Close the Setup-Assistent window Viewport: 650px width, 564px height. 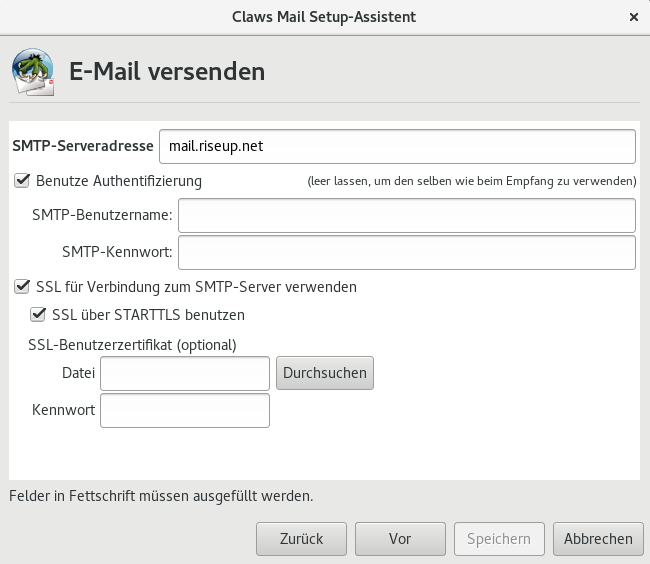[633, 17]
